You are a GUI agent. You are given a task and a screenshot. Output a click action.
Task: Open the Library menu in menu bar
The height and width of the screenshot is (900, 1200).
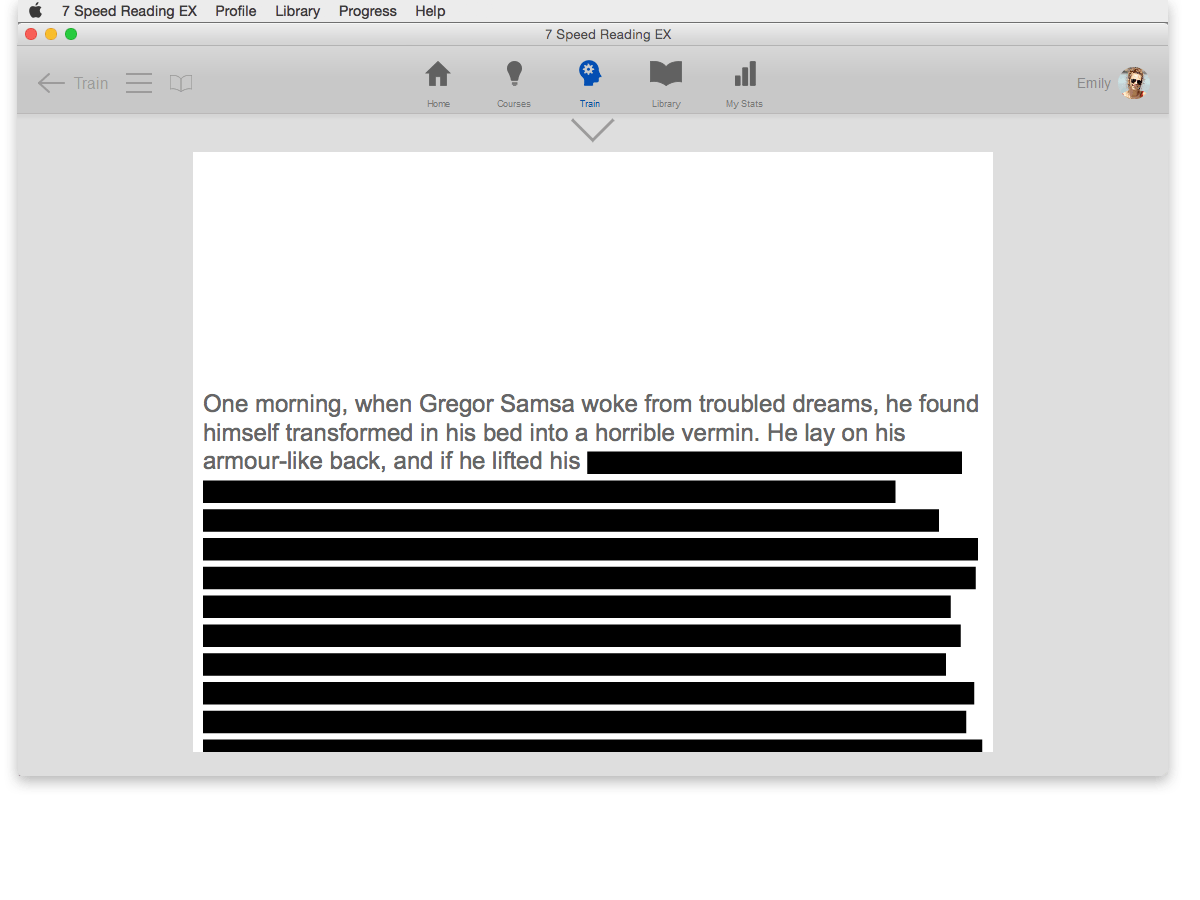pos(297,11)
